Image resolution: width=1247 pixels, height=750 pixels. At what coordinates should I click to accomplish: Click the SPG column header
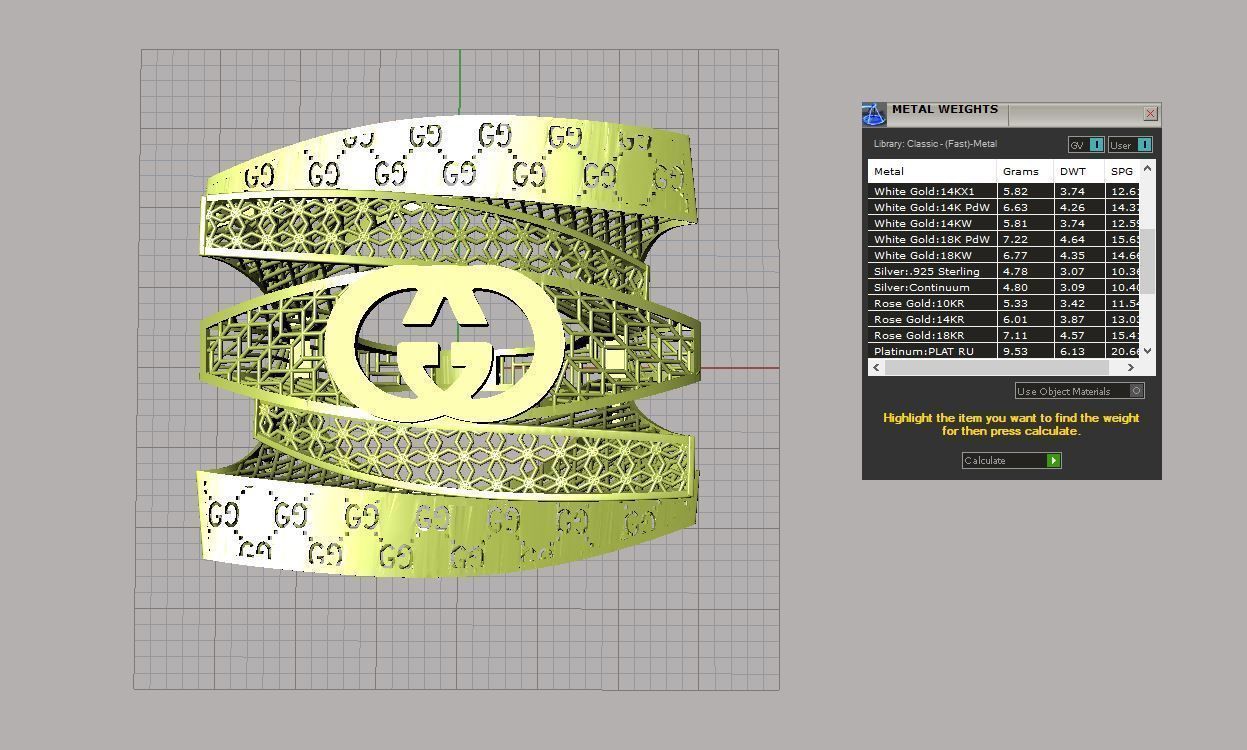(x=1122, y=171)
